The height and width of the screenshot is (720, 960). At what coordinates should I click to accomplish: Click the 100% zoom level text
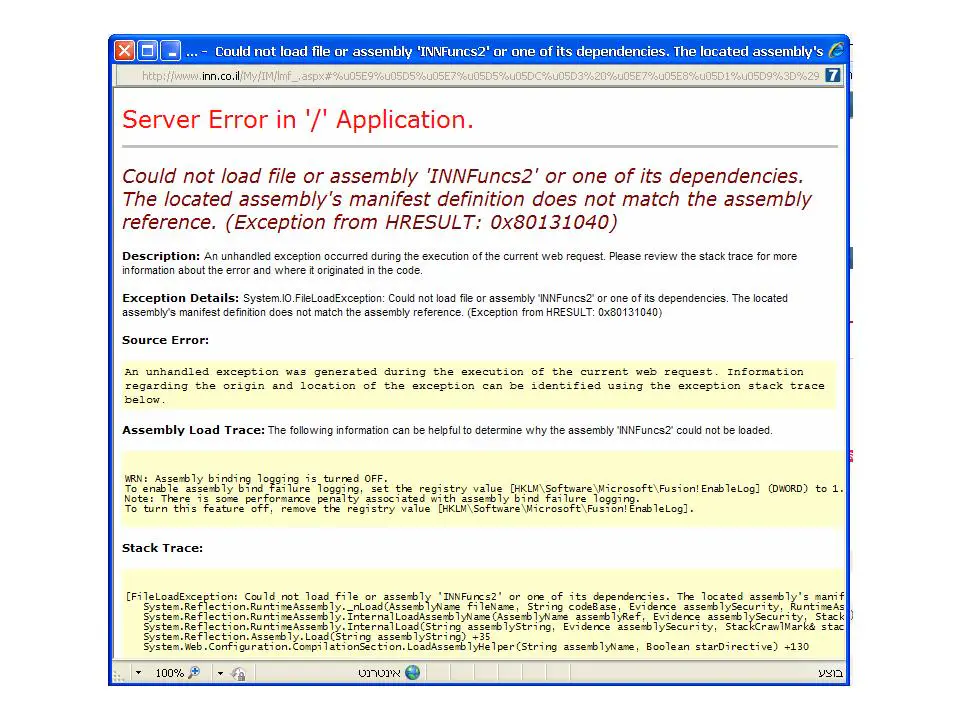[x=168, y=673]
